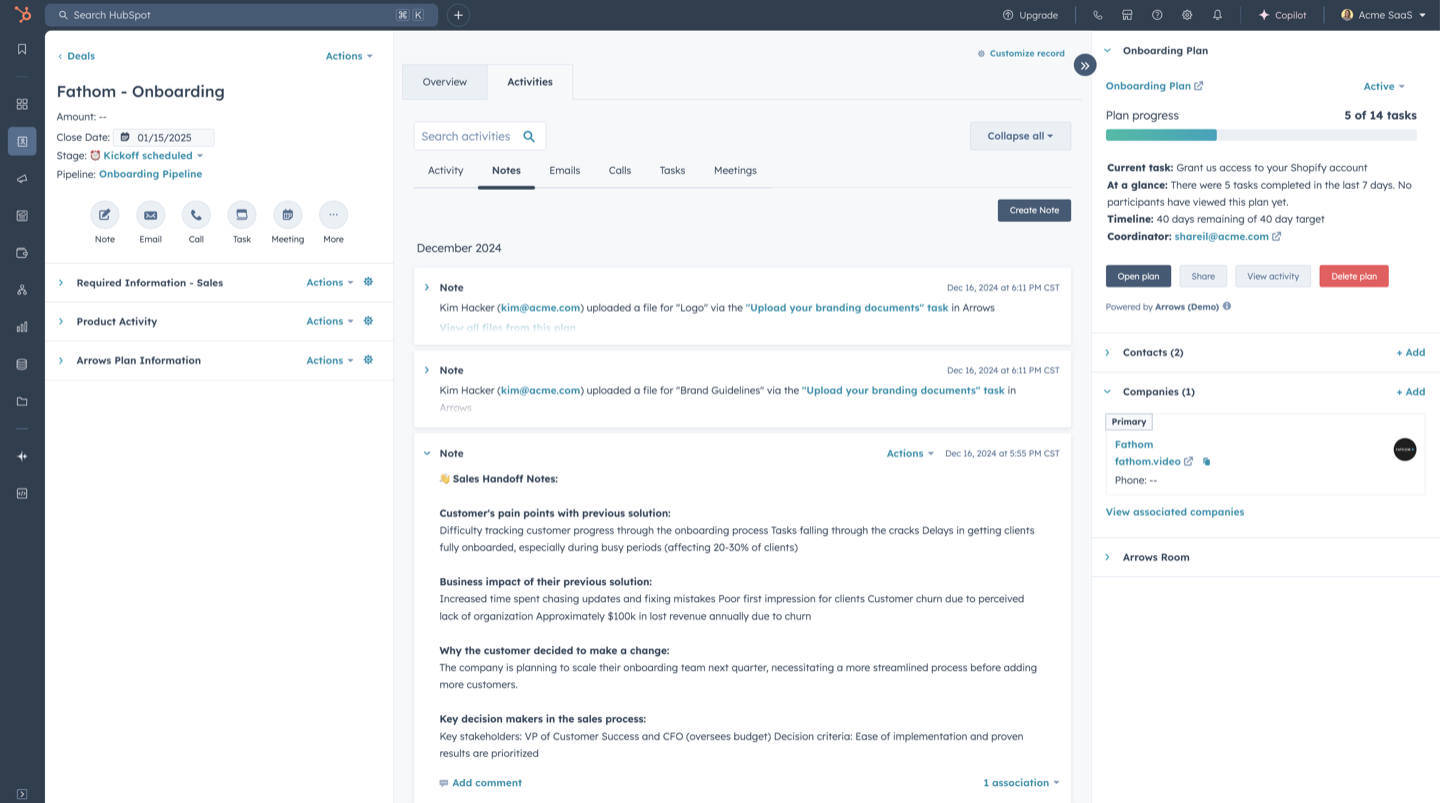Expand Arrows Plan Information section
This screenshot has height=803, width=1440.
click(x=61, y=360)
